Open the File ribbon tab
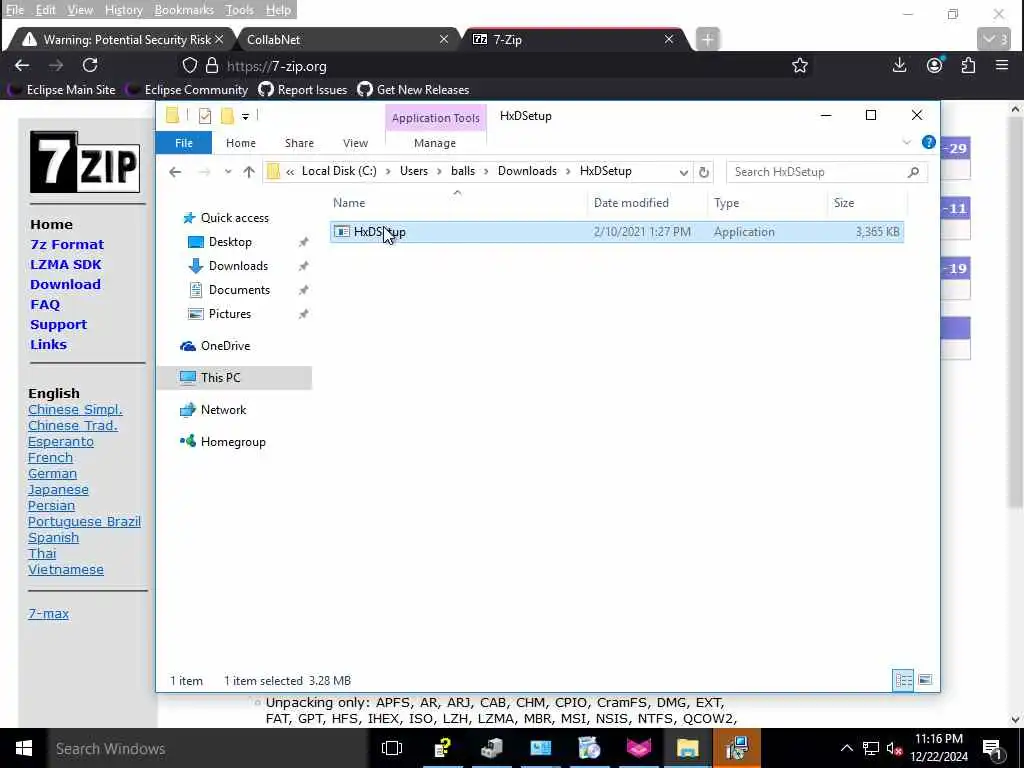Screen dimensions: 1024x768 tap(184, 142)
